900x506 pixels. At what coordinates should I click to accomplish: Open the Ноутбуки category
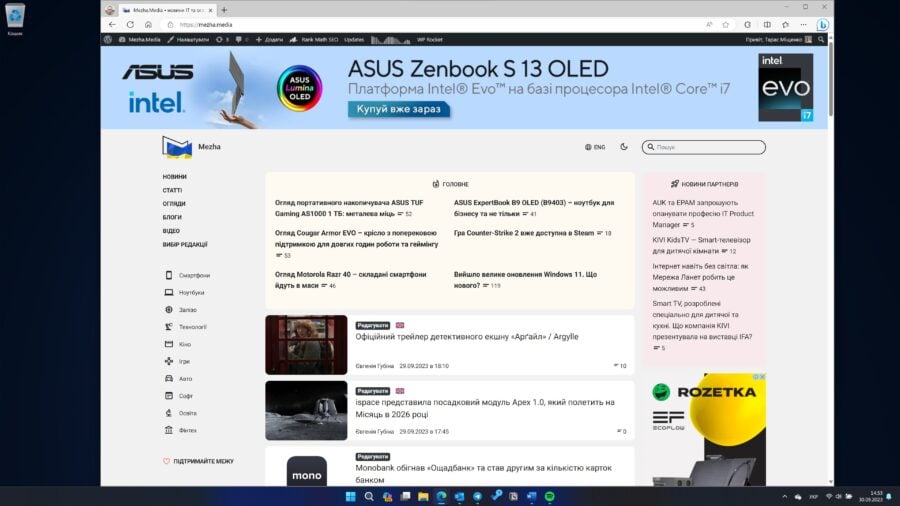pyautogui.click(x=185, y=293)
